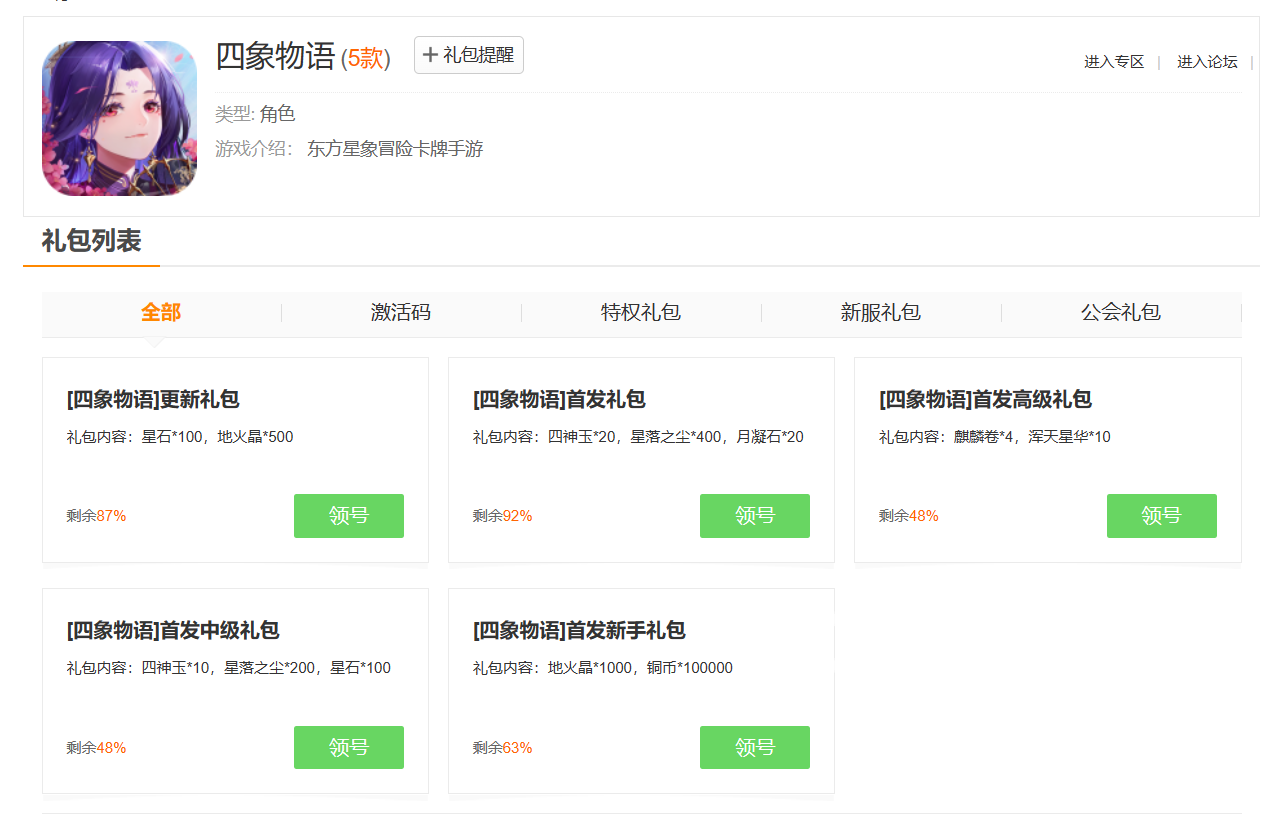This screenshot has width=1262, height=822.
Task: Click 领号 for the 首发高级礼包
Action: [1161, 516]
